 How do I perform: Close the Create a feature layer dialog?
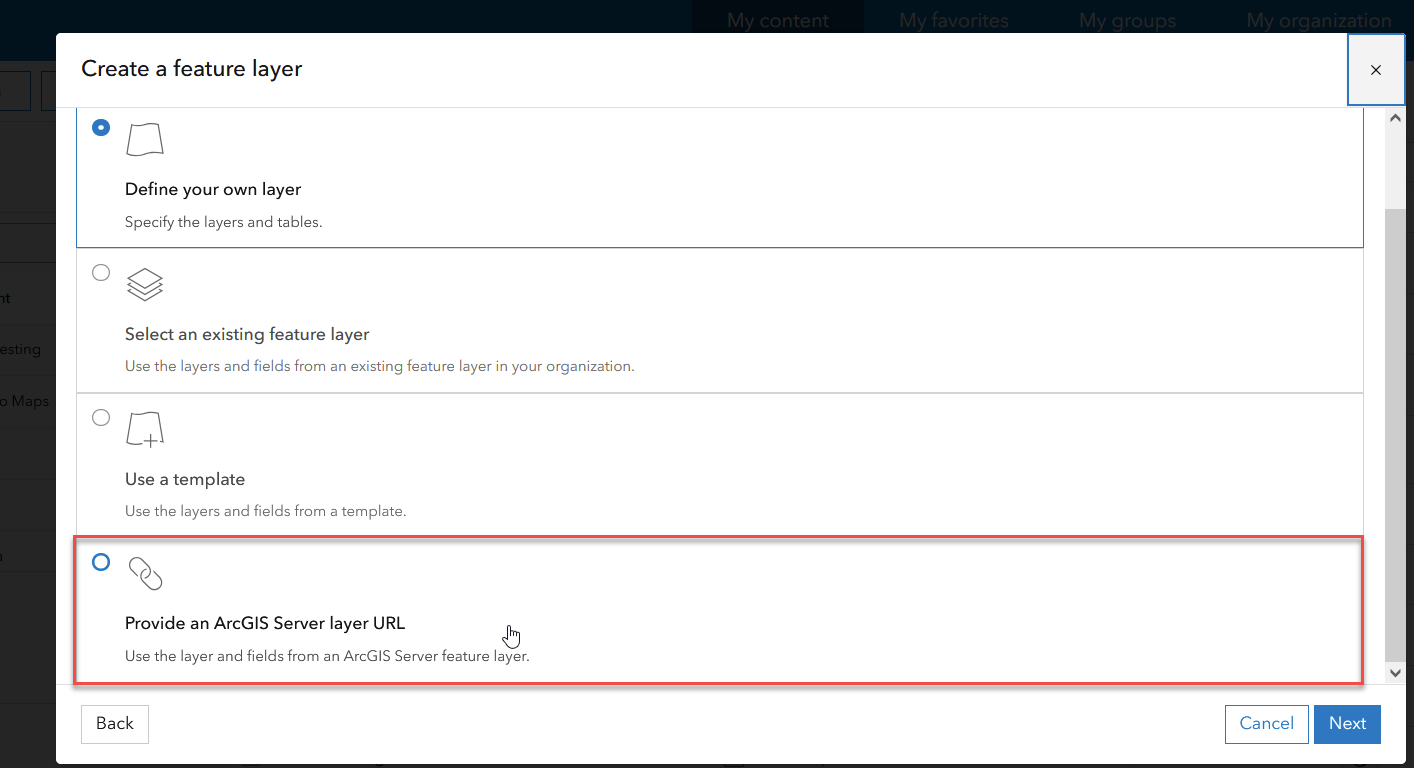(1376, 69)
